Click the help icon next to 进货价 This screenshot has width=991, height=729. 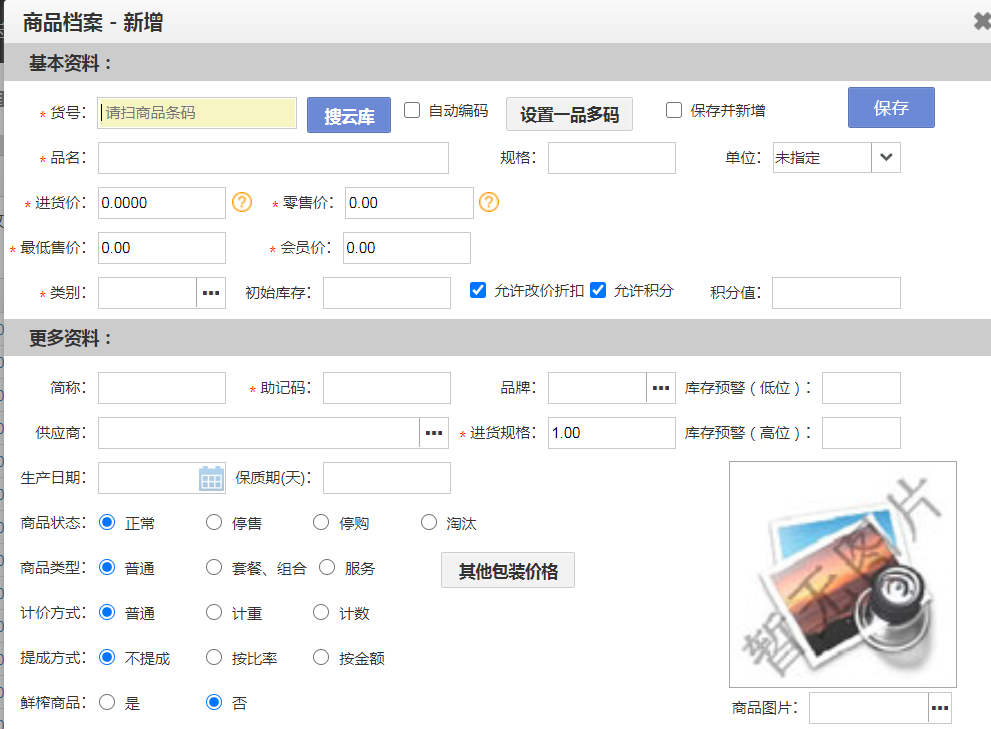point(241,202)
